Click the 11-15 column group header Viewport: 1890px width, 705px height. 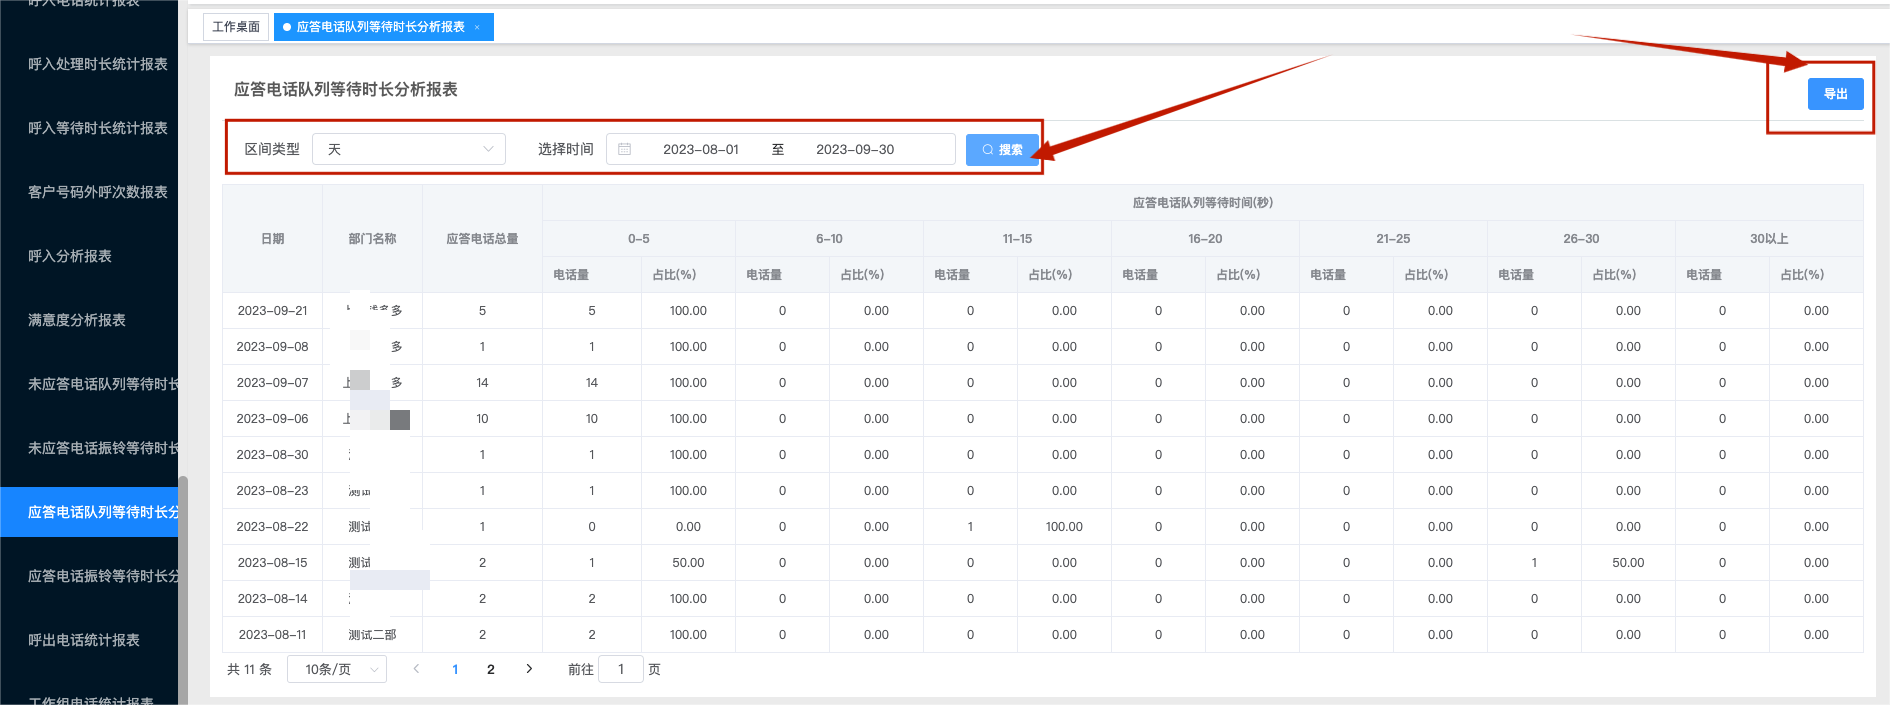coord(1017,239)
